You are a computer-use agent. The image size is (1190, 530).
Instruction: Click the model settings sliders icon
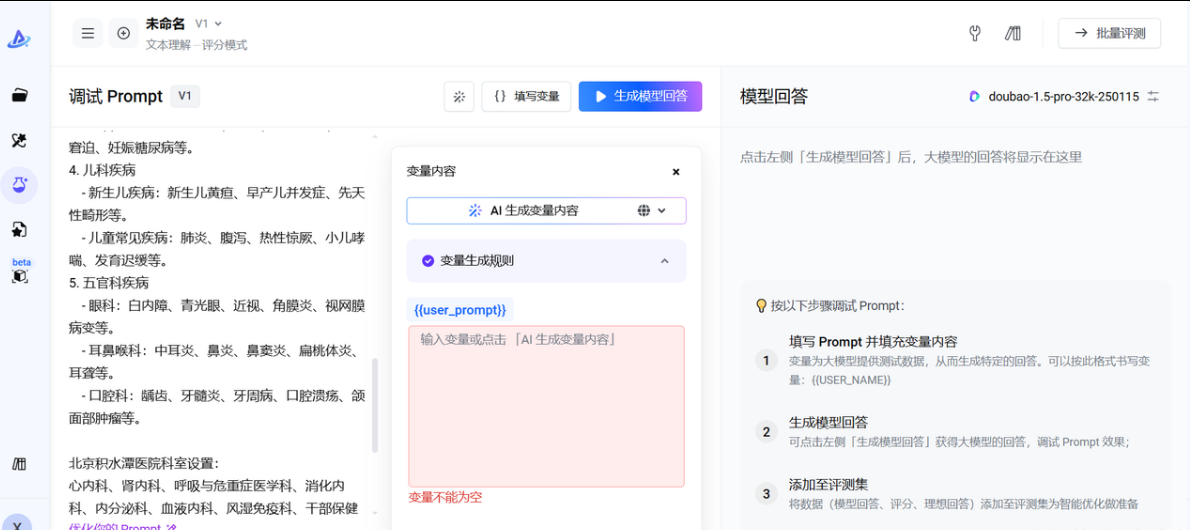[1153, 96]
